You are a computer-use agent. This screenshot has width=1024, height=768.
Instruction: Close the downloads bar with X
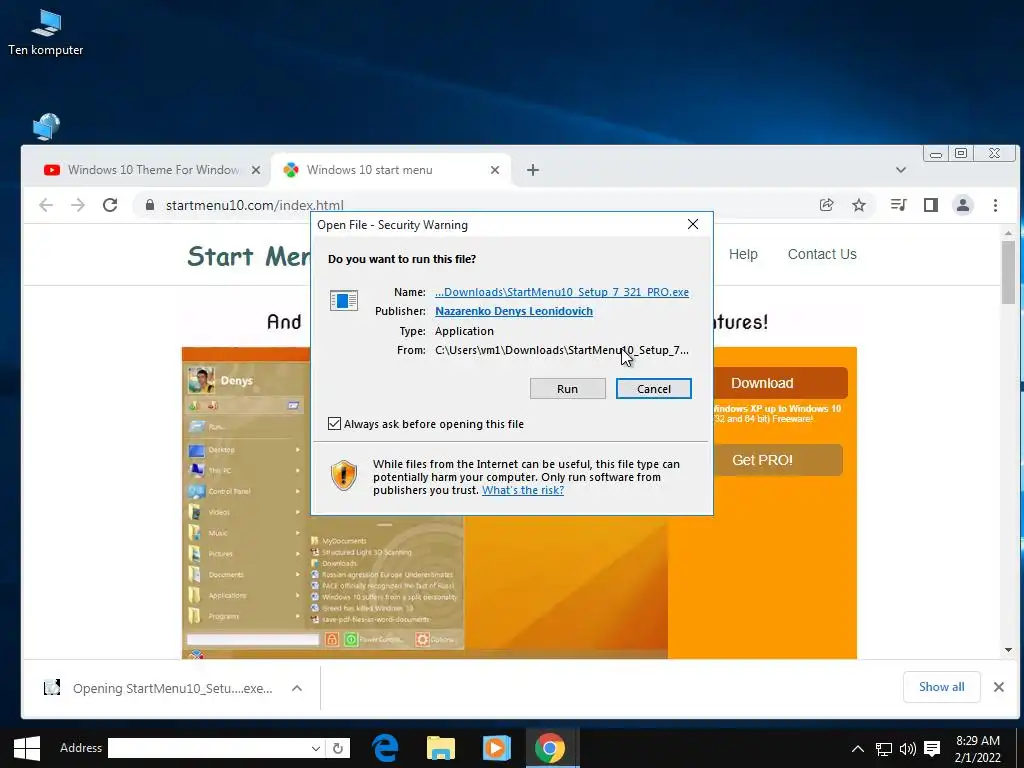tap(999, 687)
